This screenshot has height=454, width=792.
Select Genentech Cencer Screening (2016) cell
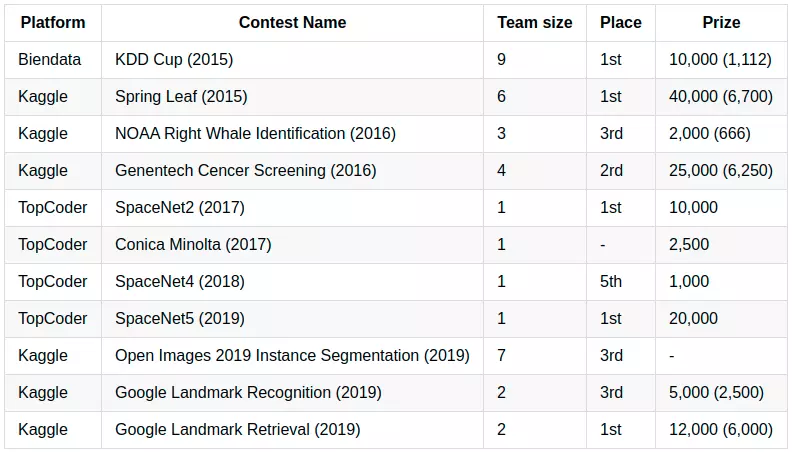point(246,171)
